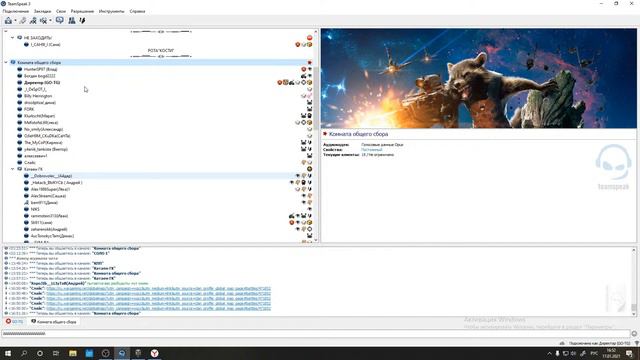The image size is (640, 360).
Task: Click the chat message input field
Action: coord(316,333)
